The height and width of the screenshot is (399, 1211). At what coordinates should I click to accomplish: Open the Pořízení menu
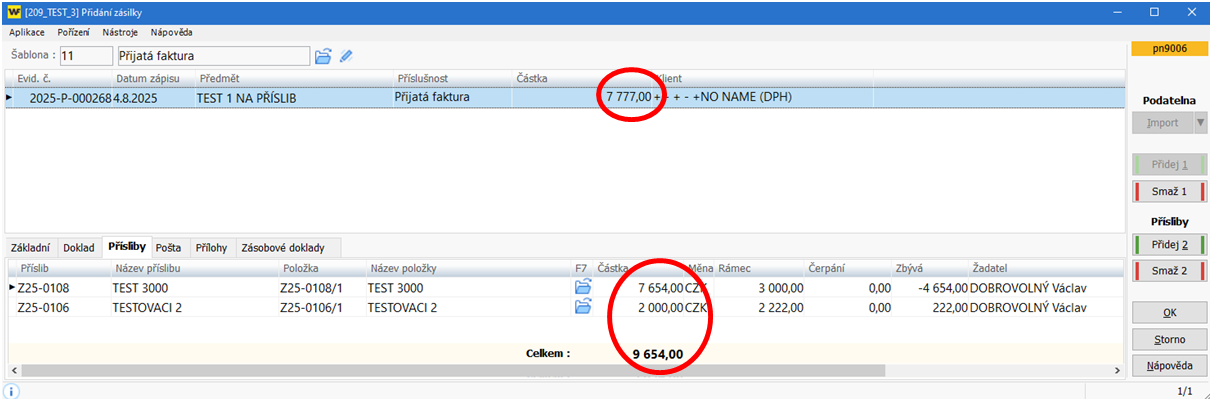[x=73, y=32]
